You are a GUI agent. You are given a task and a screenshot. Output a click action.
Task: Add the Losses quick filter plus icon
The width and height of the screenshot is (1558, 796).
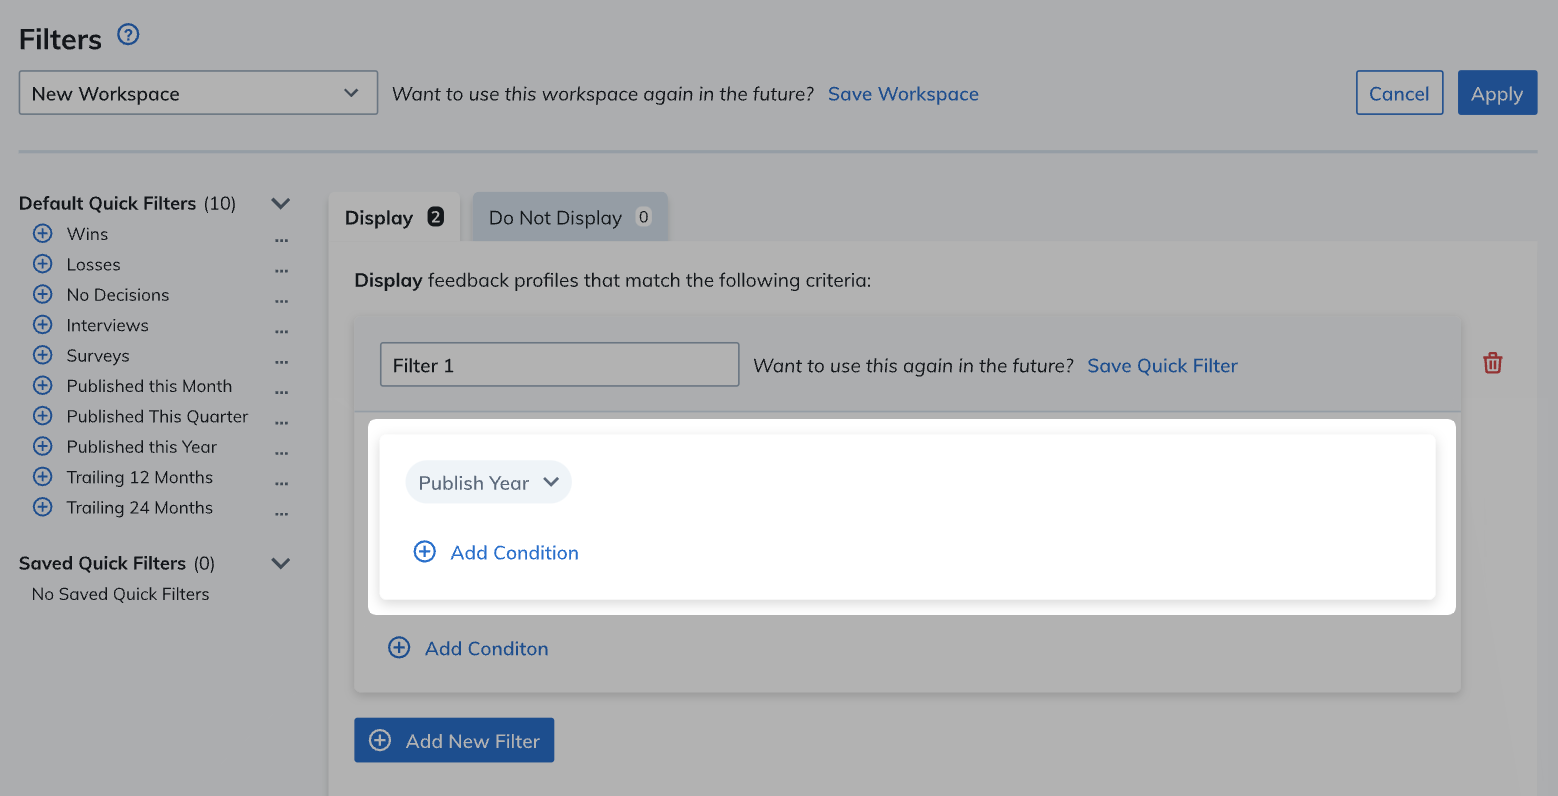tap(42, 264)
